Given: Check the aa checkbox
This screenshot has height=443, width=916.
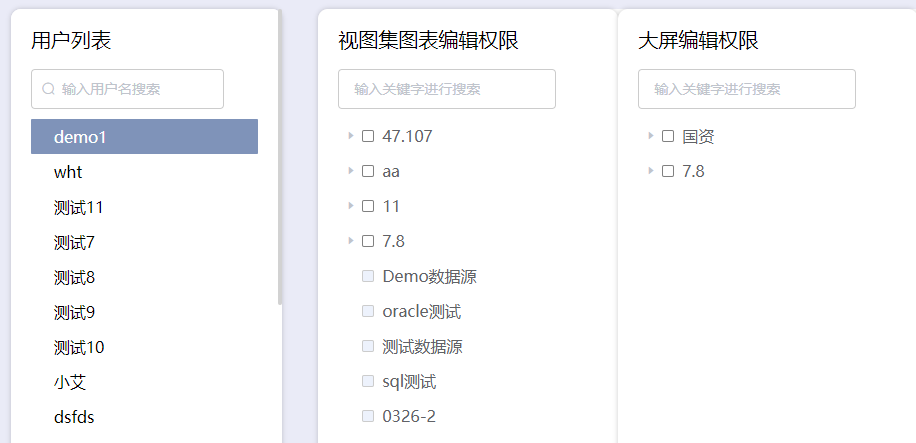Looking at the screenshot, I should 368,171.
